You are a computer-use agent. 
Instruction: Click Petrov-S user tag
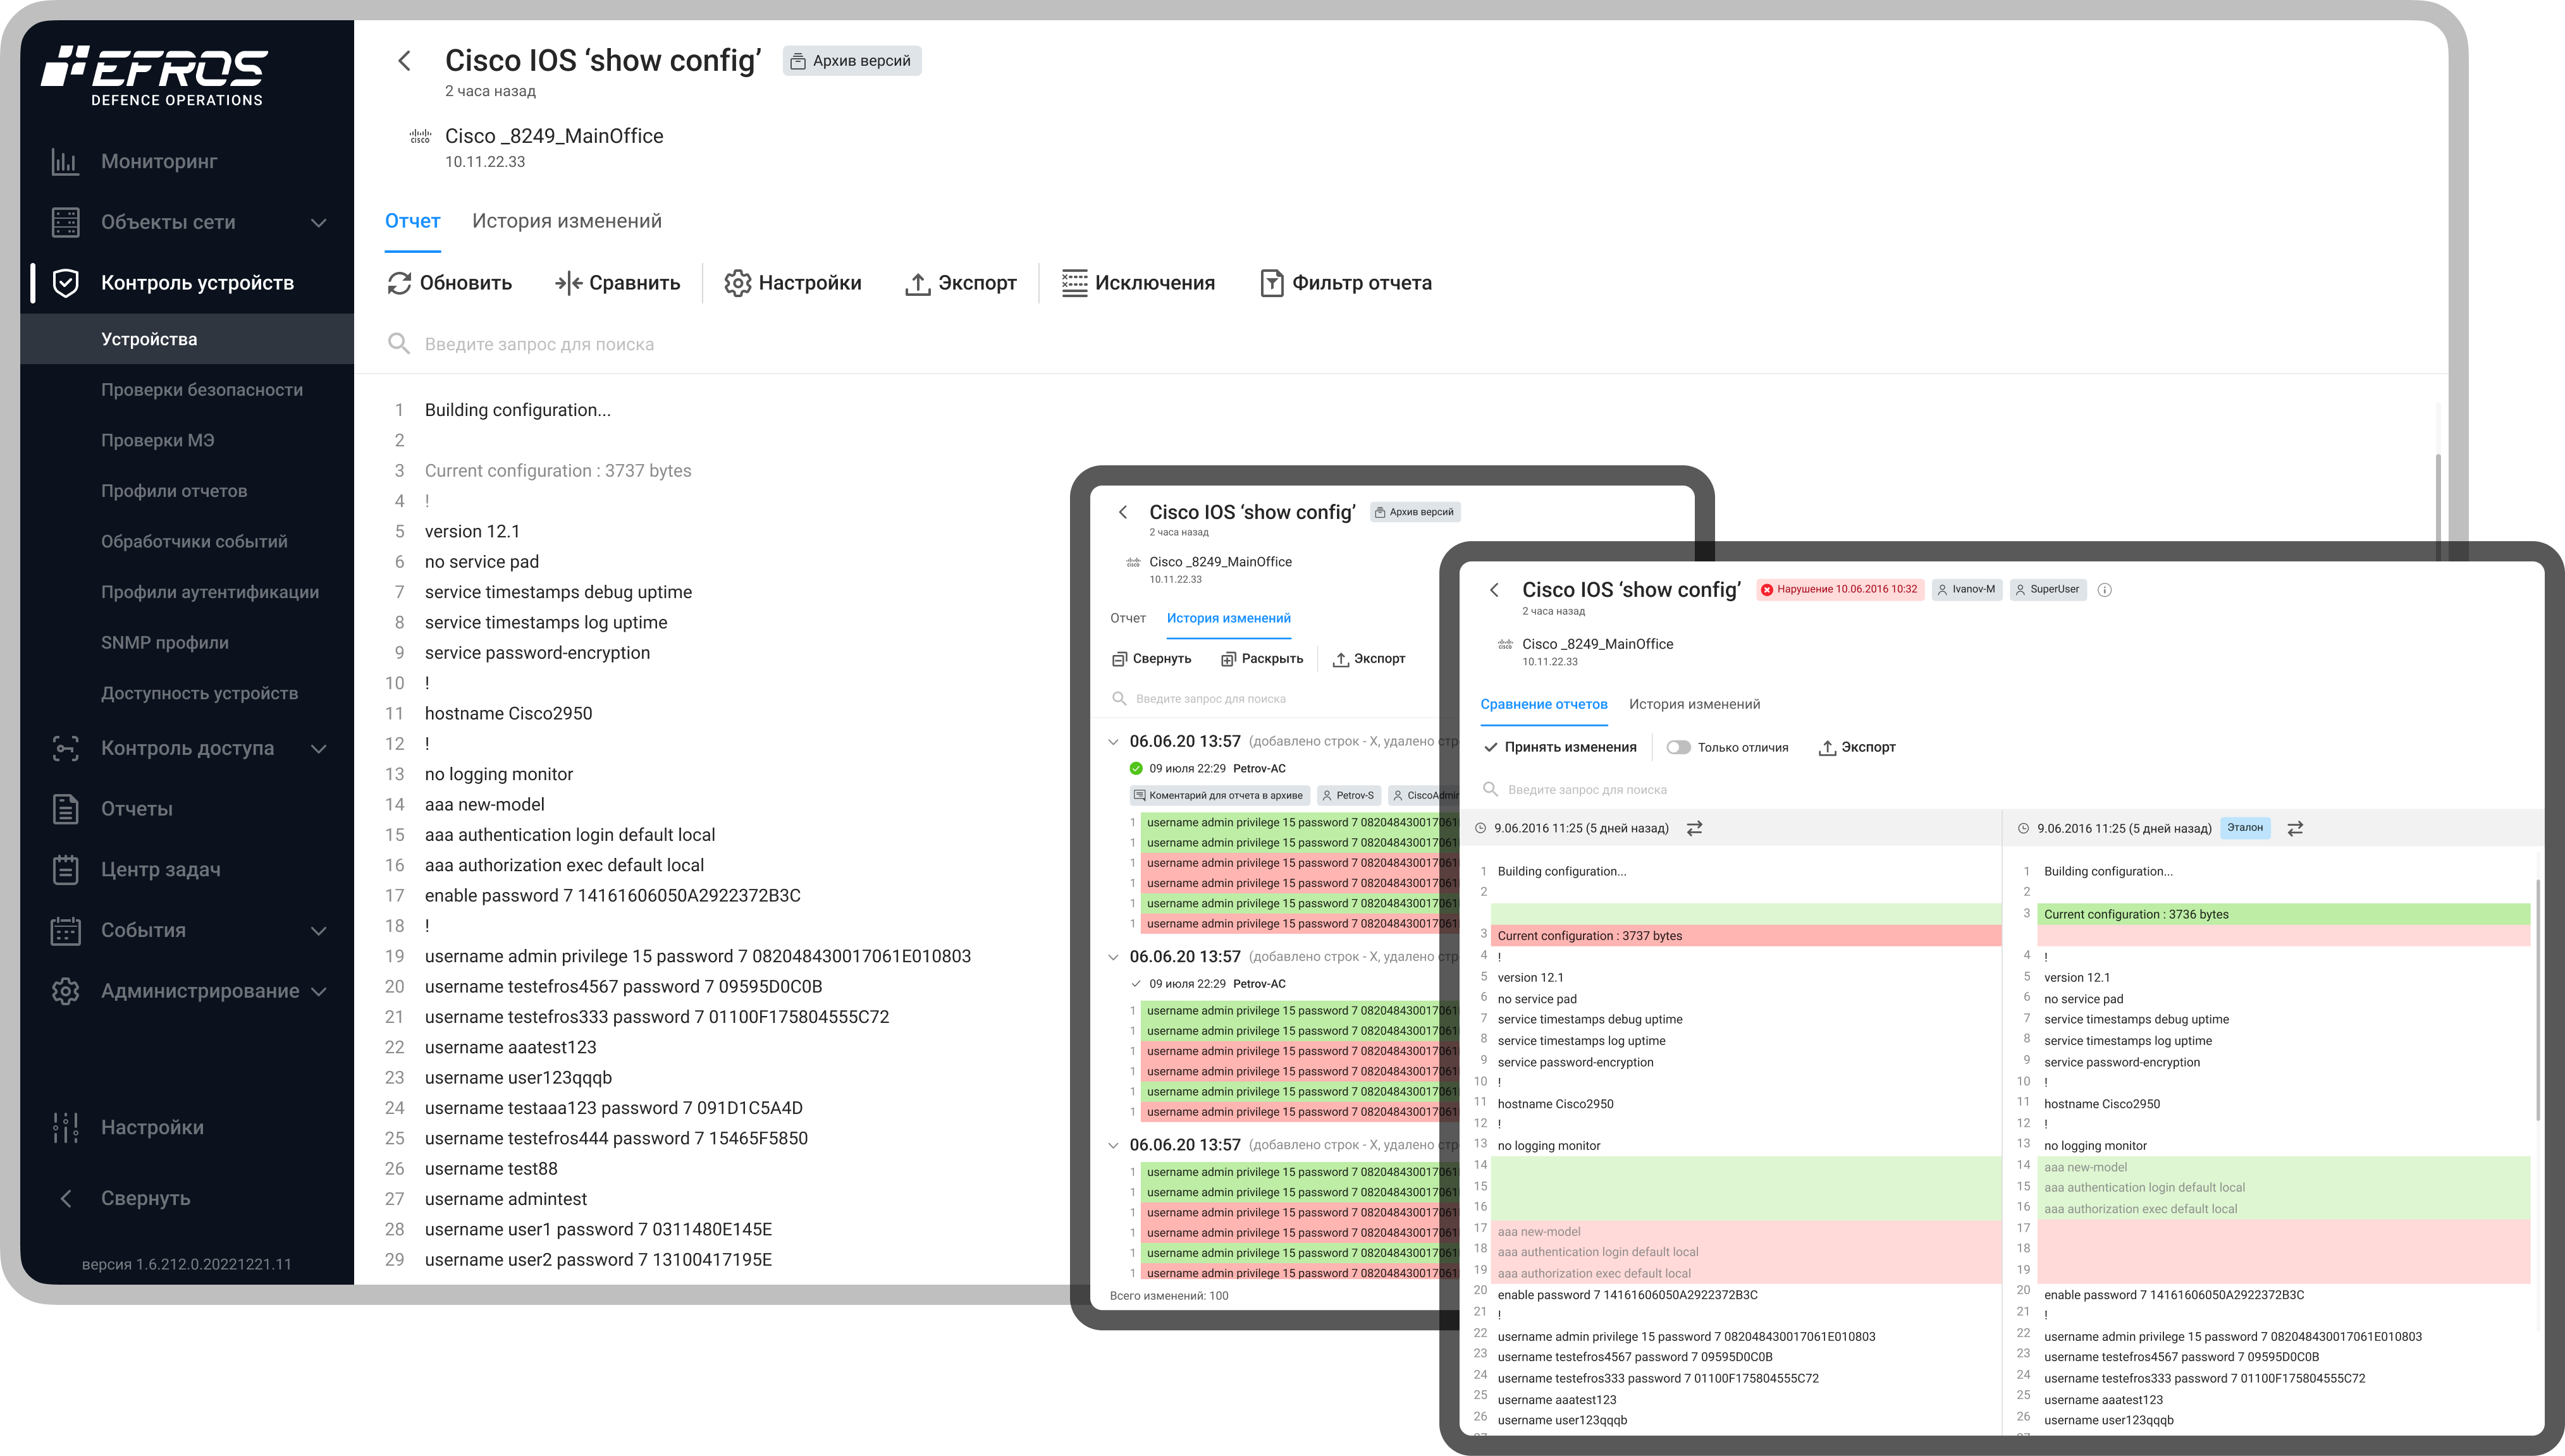(1348, 796)
